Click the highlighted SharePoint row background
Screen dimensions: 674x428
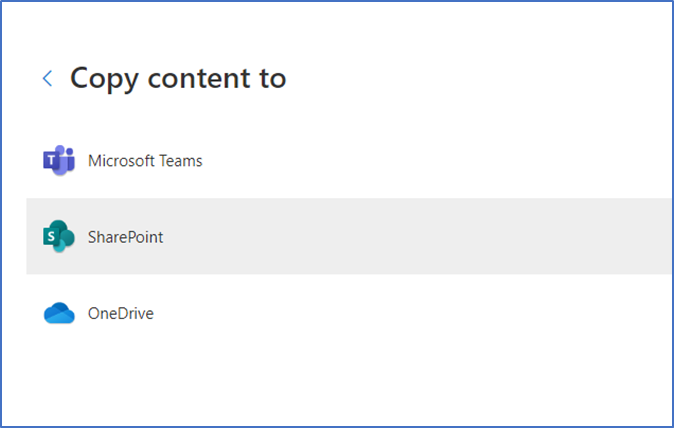coord(349,236)
